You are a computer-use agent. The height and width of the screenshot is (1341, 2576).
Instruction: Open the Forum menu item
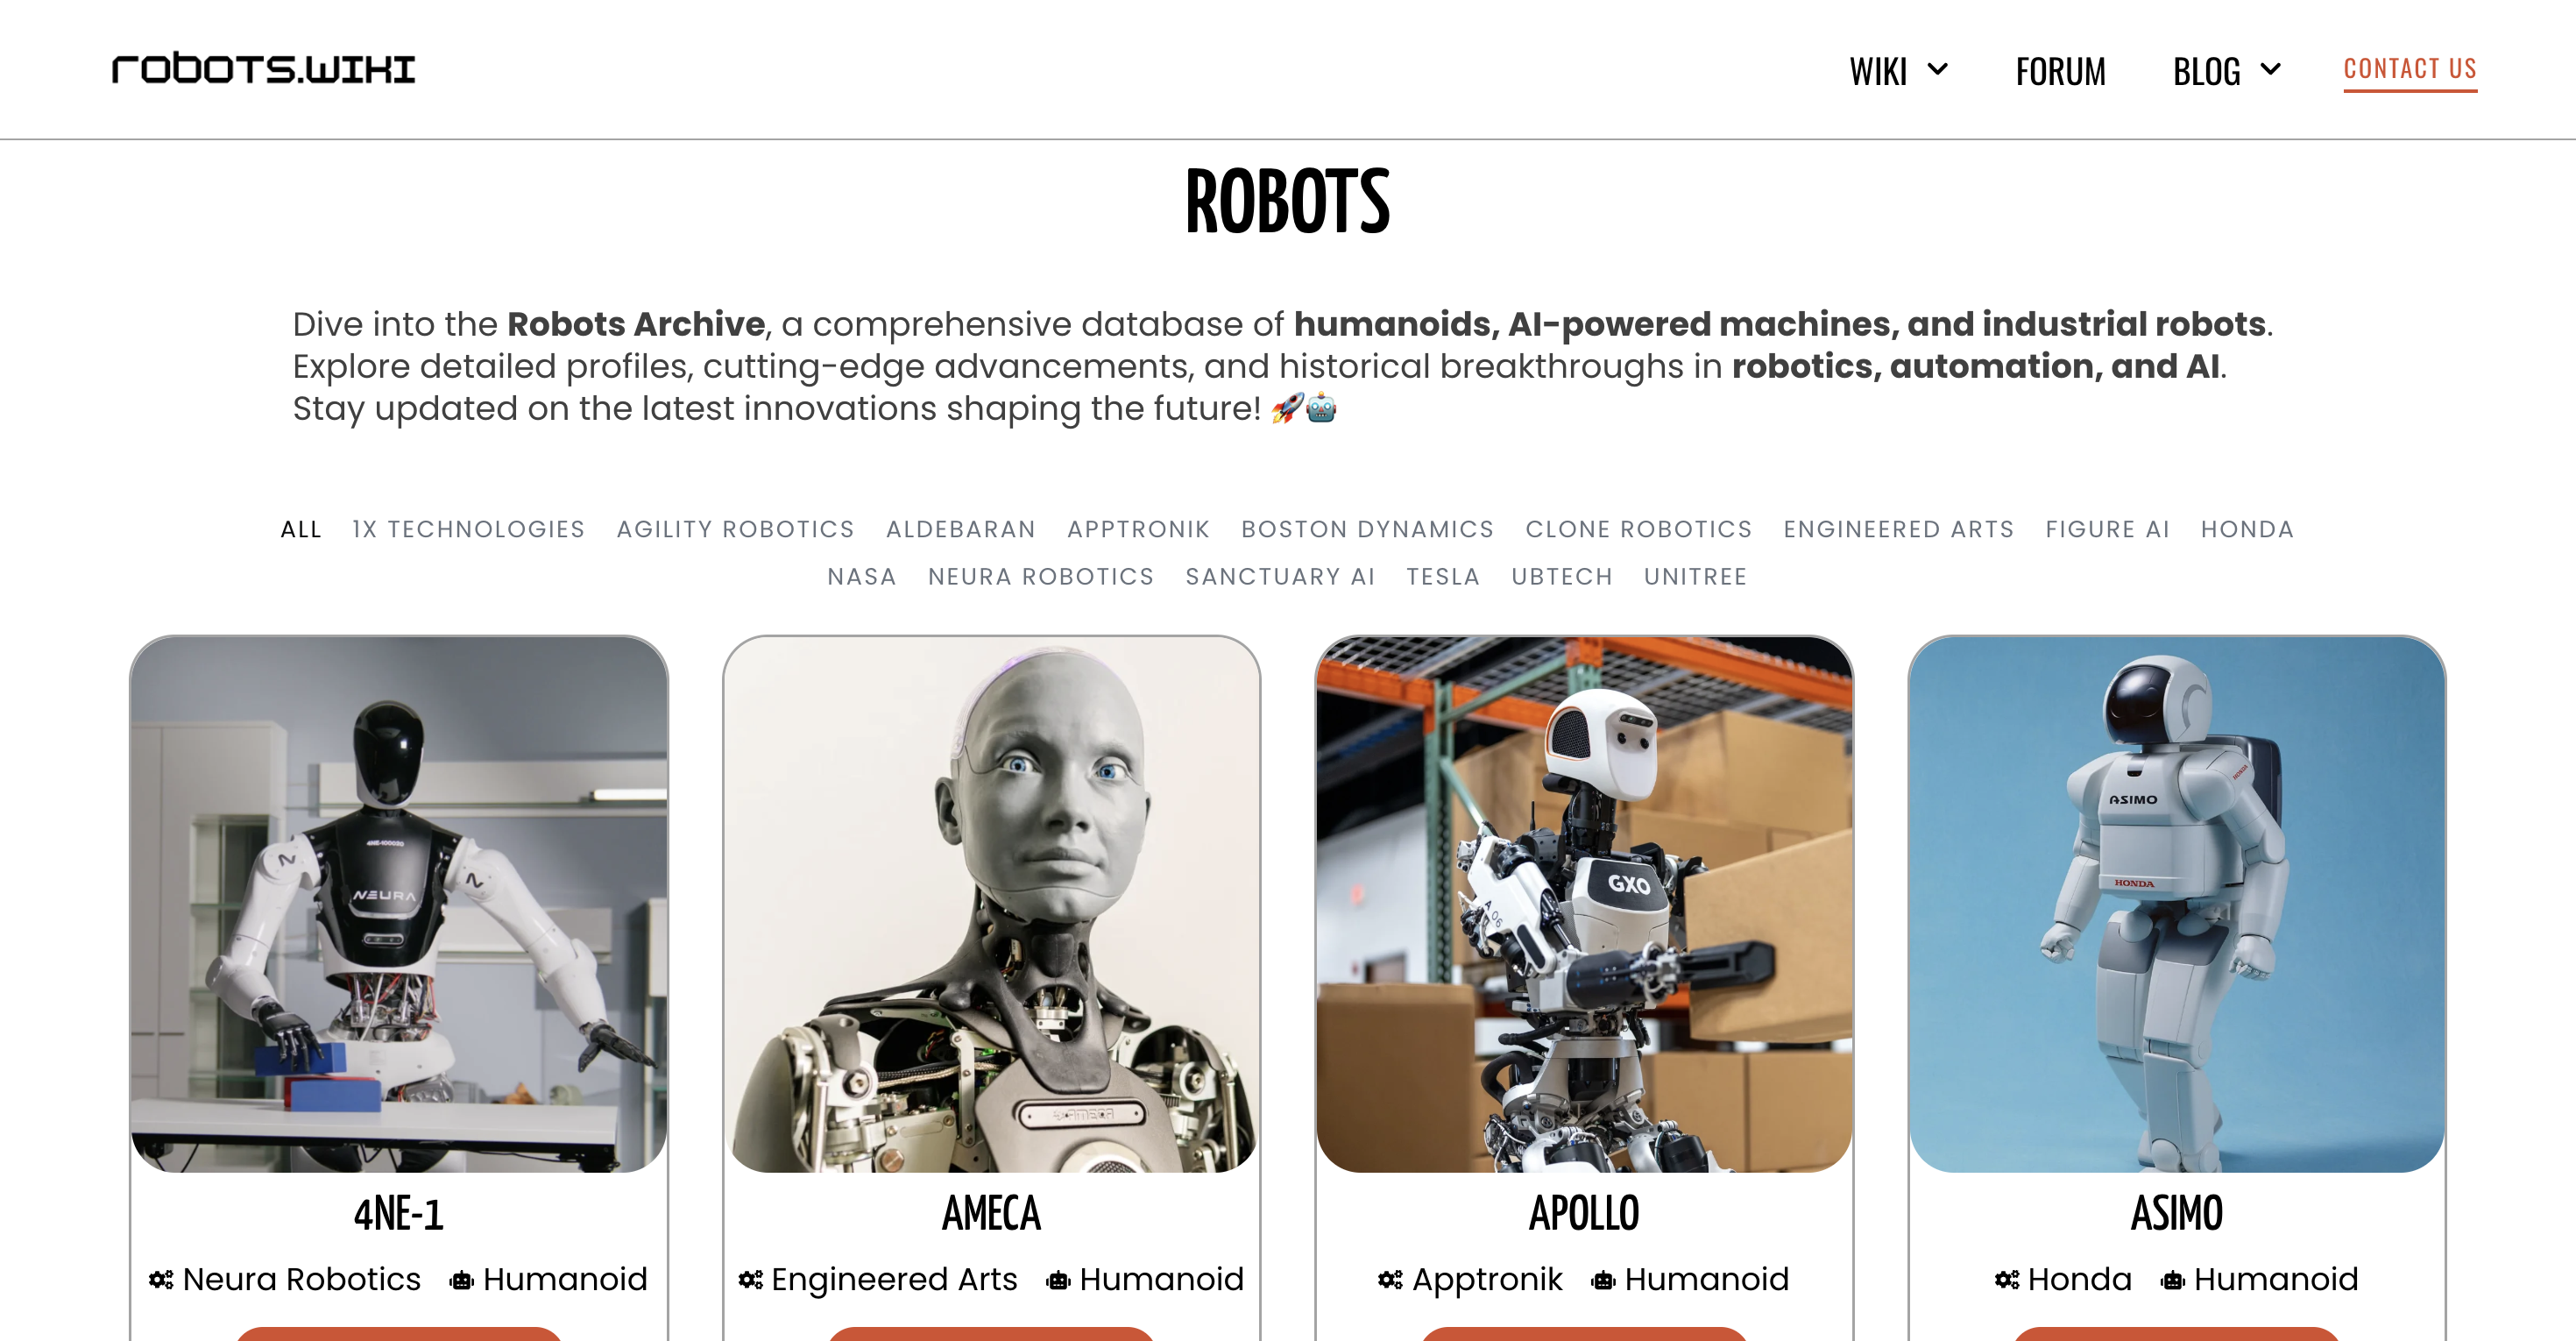pos(2060,71)
